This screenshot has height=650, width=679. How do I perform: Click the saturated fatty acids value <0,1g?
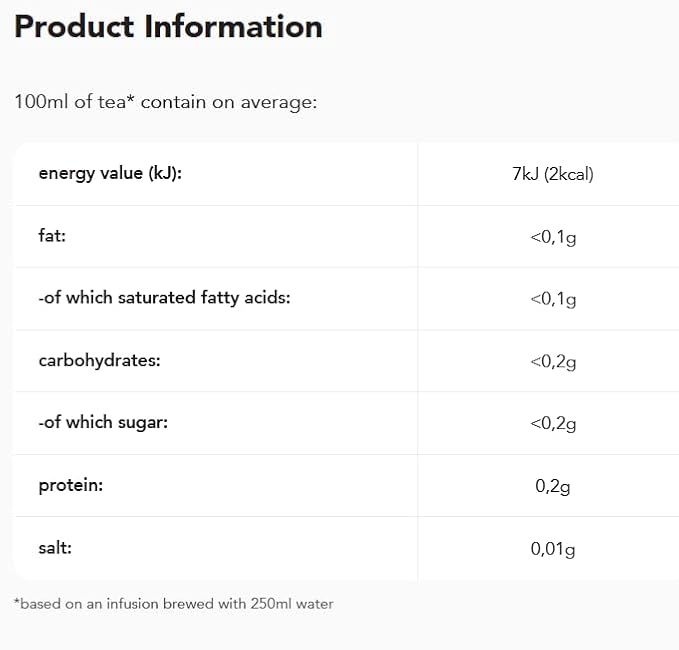(x=553, y=299)
